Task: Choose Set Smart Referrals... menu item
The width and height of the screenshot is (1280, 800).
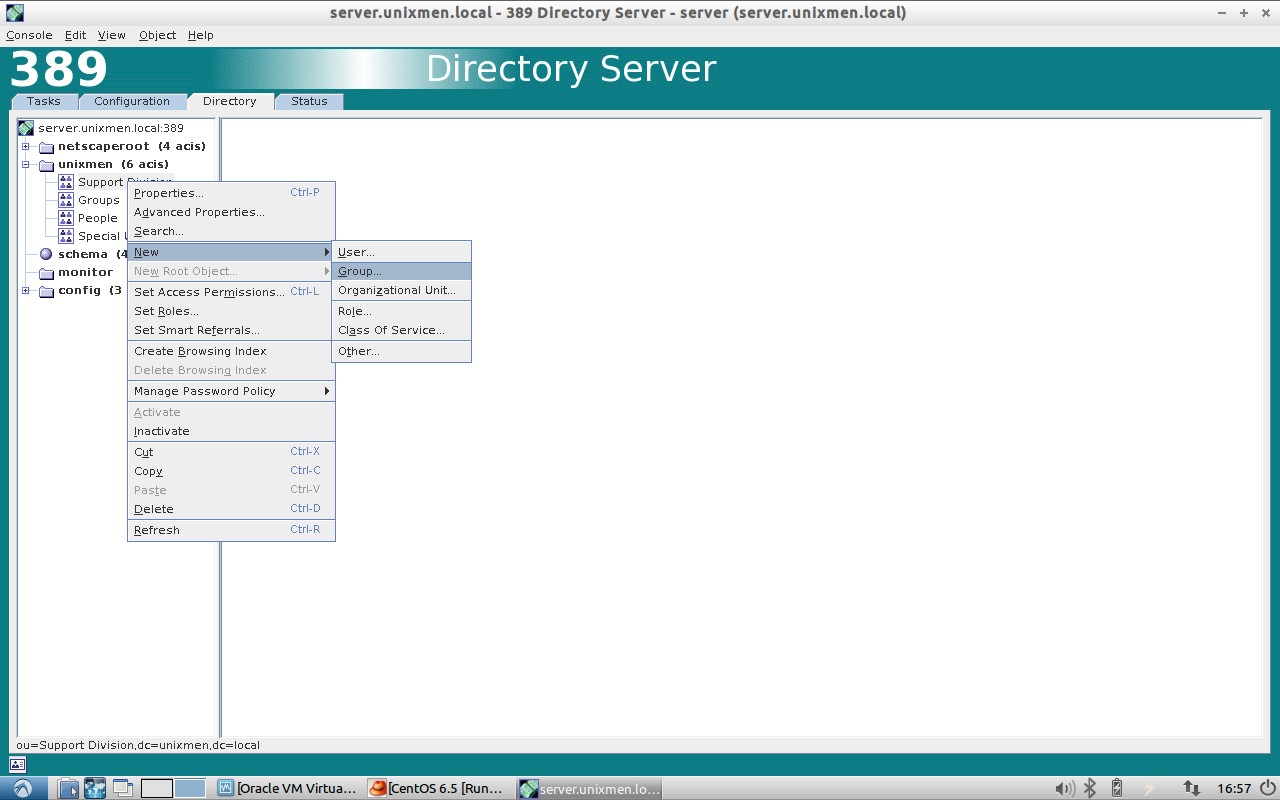Action: click(231, 330)
